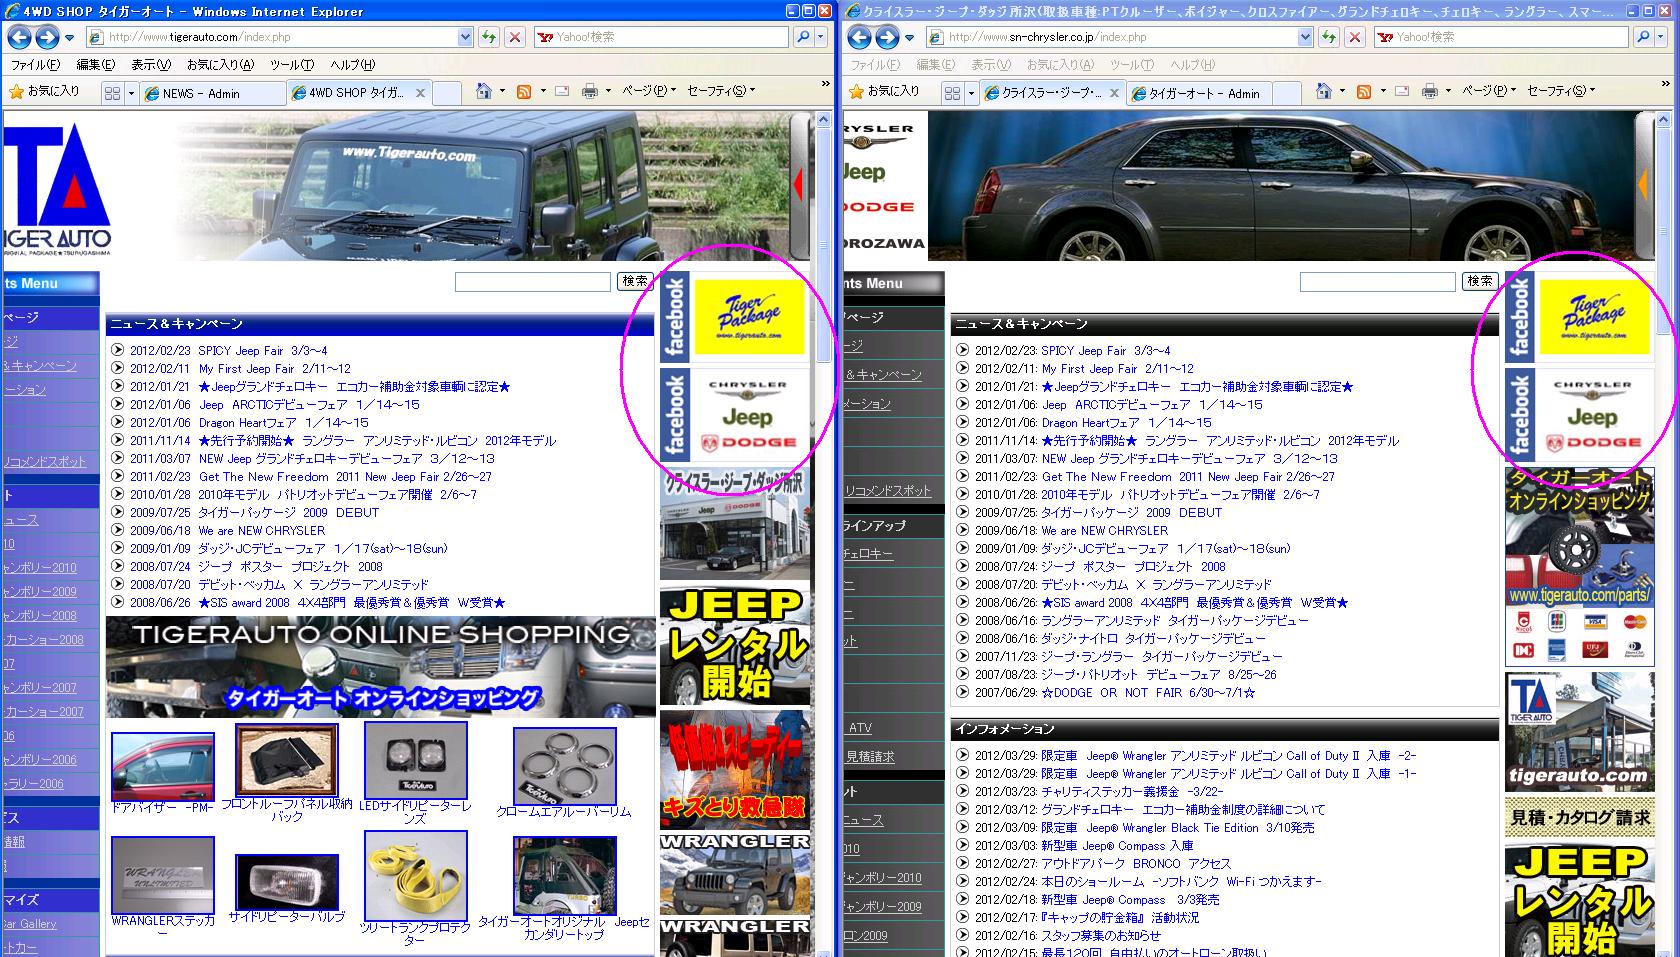Open recent pages dropdown in left window

click(x=69, y=38)
